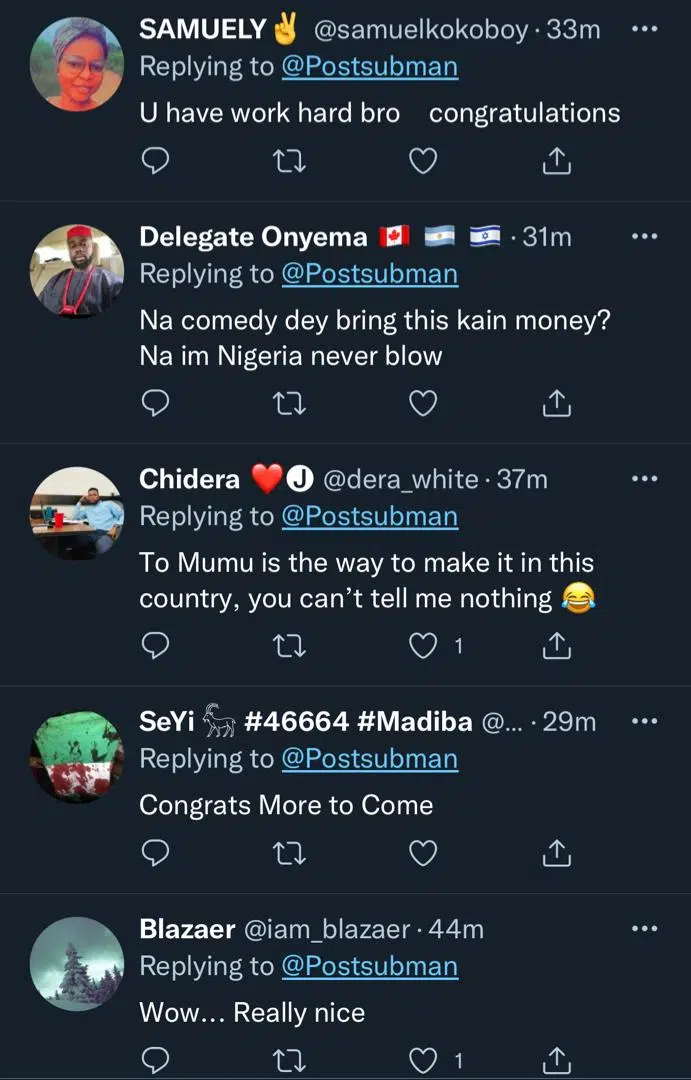Open Chidera's profile picture
The image size is (691, 1080).
[78, 513]
